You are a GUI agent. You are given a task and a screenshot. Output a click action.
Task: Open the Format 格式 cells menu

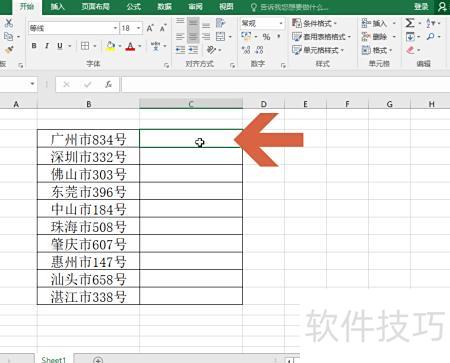tap(377, 50)
